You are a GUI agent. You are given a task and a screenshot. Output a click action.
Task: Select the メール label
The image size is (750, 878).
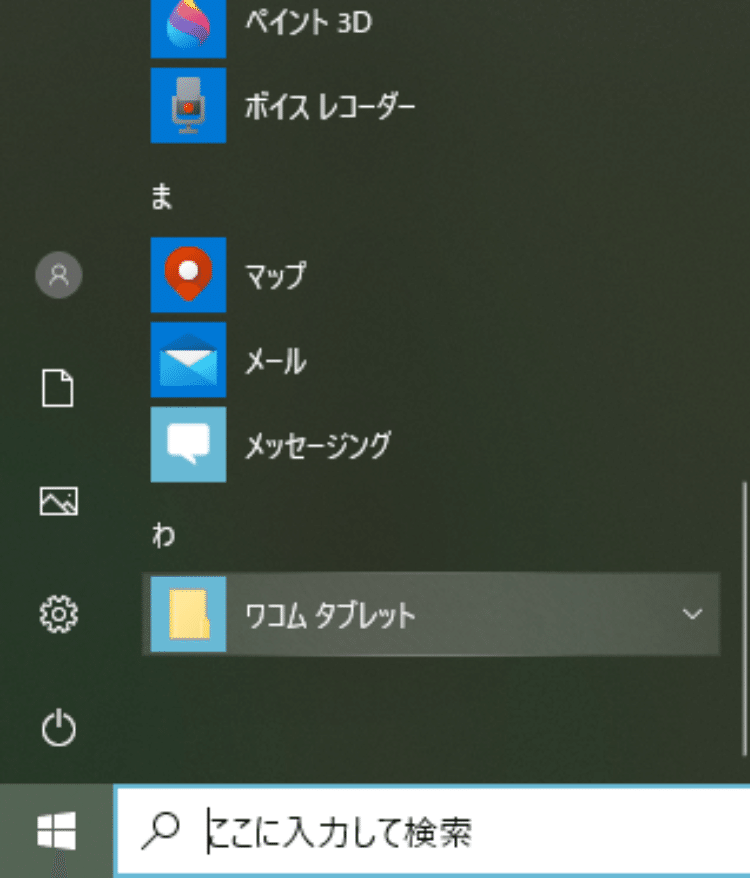coord(276,361)
